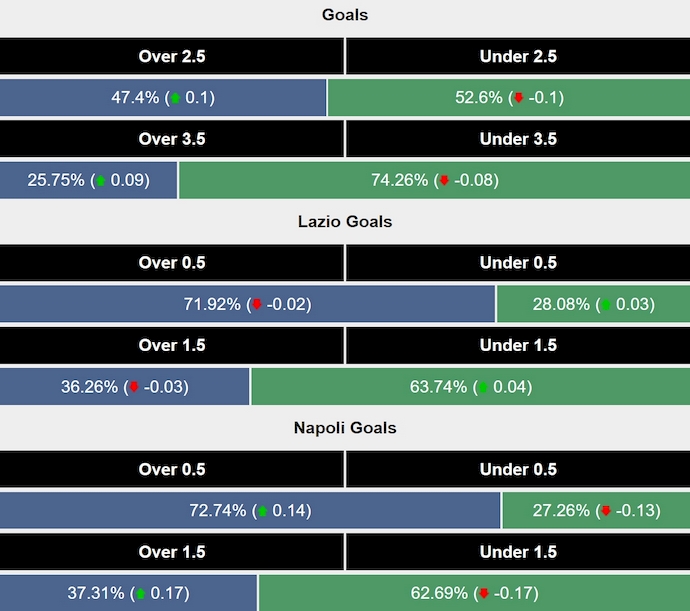Select Napoli Goals Under 1.5 header
The width and height of the screenshot is (690, 611).
[518, 552]
